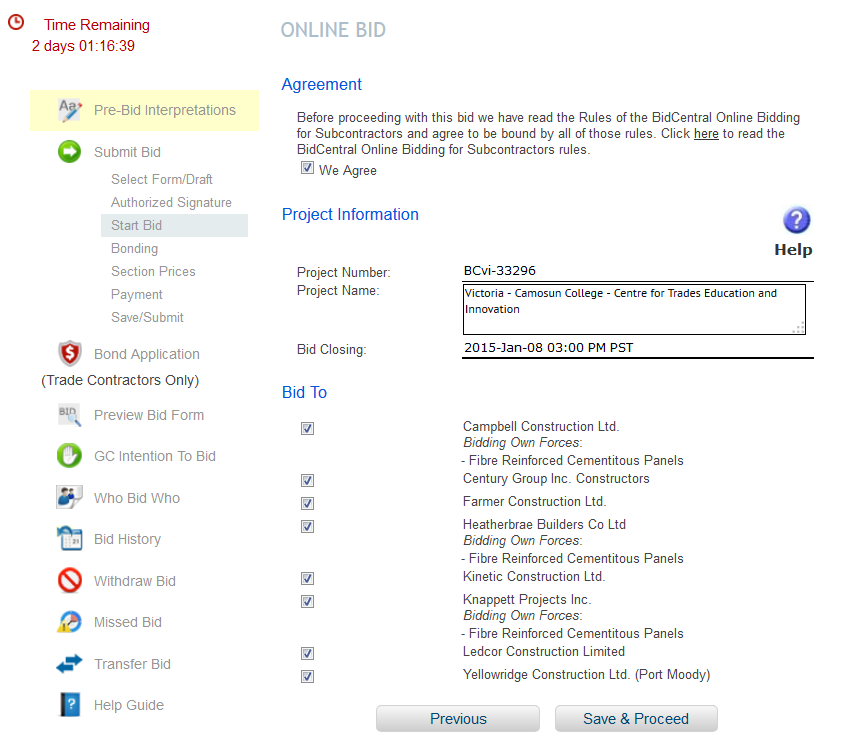Click the Transfer Bid arrows icon
The image size is (842, 749).
(x=69, y=664)
